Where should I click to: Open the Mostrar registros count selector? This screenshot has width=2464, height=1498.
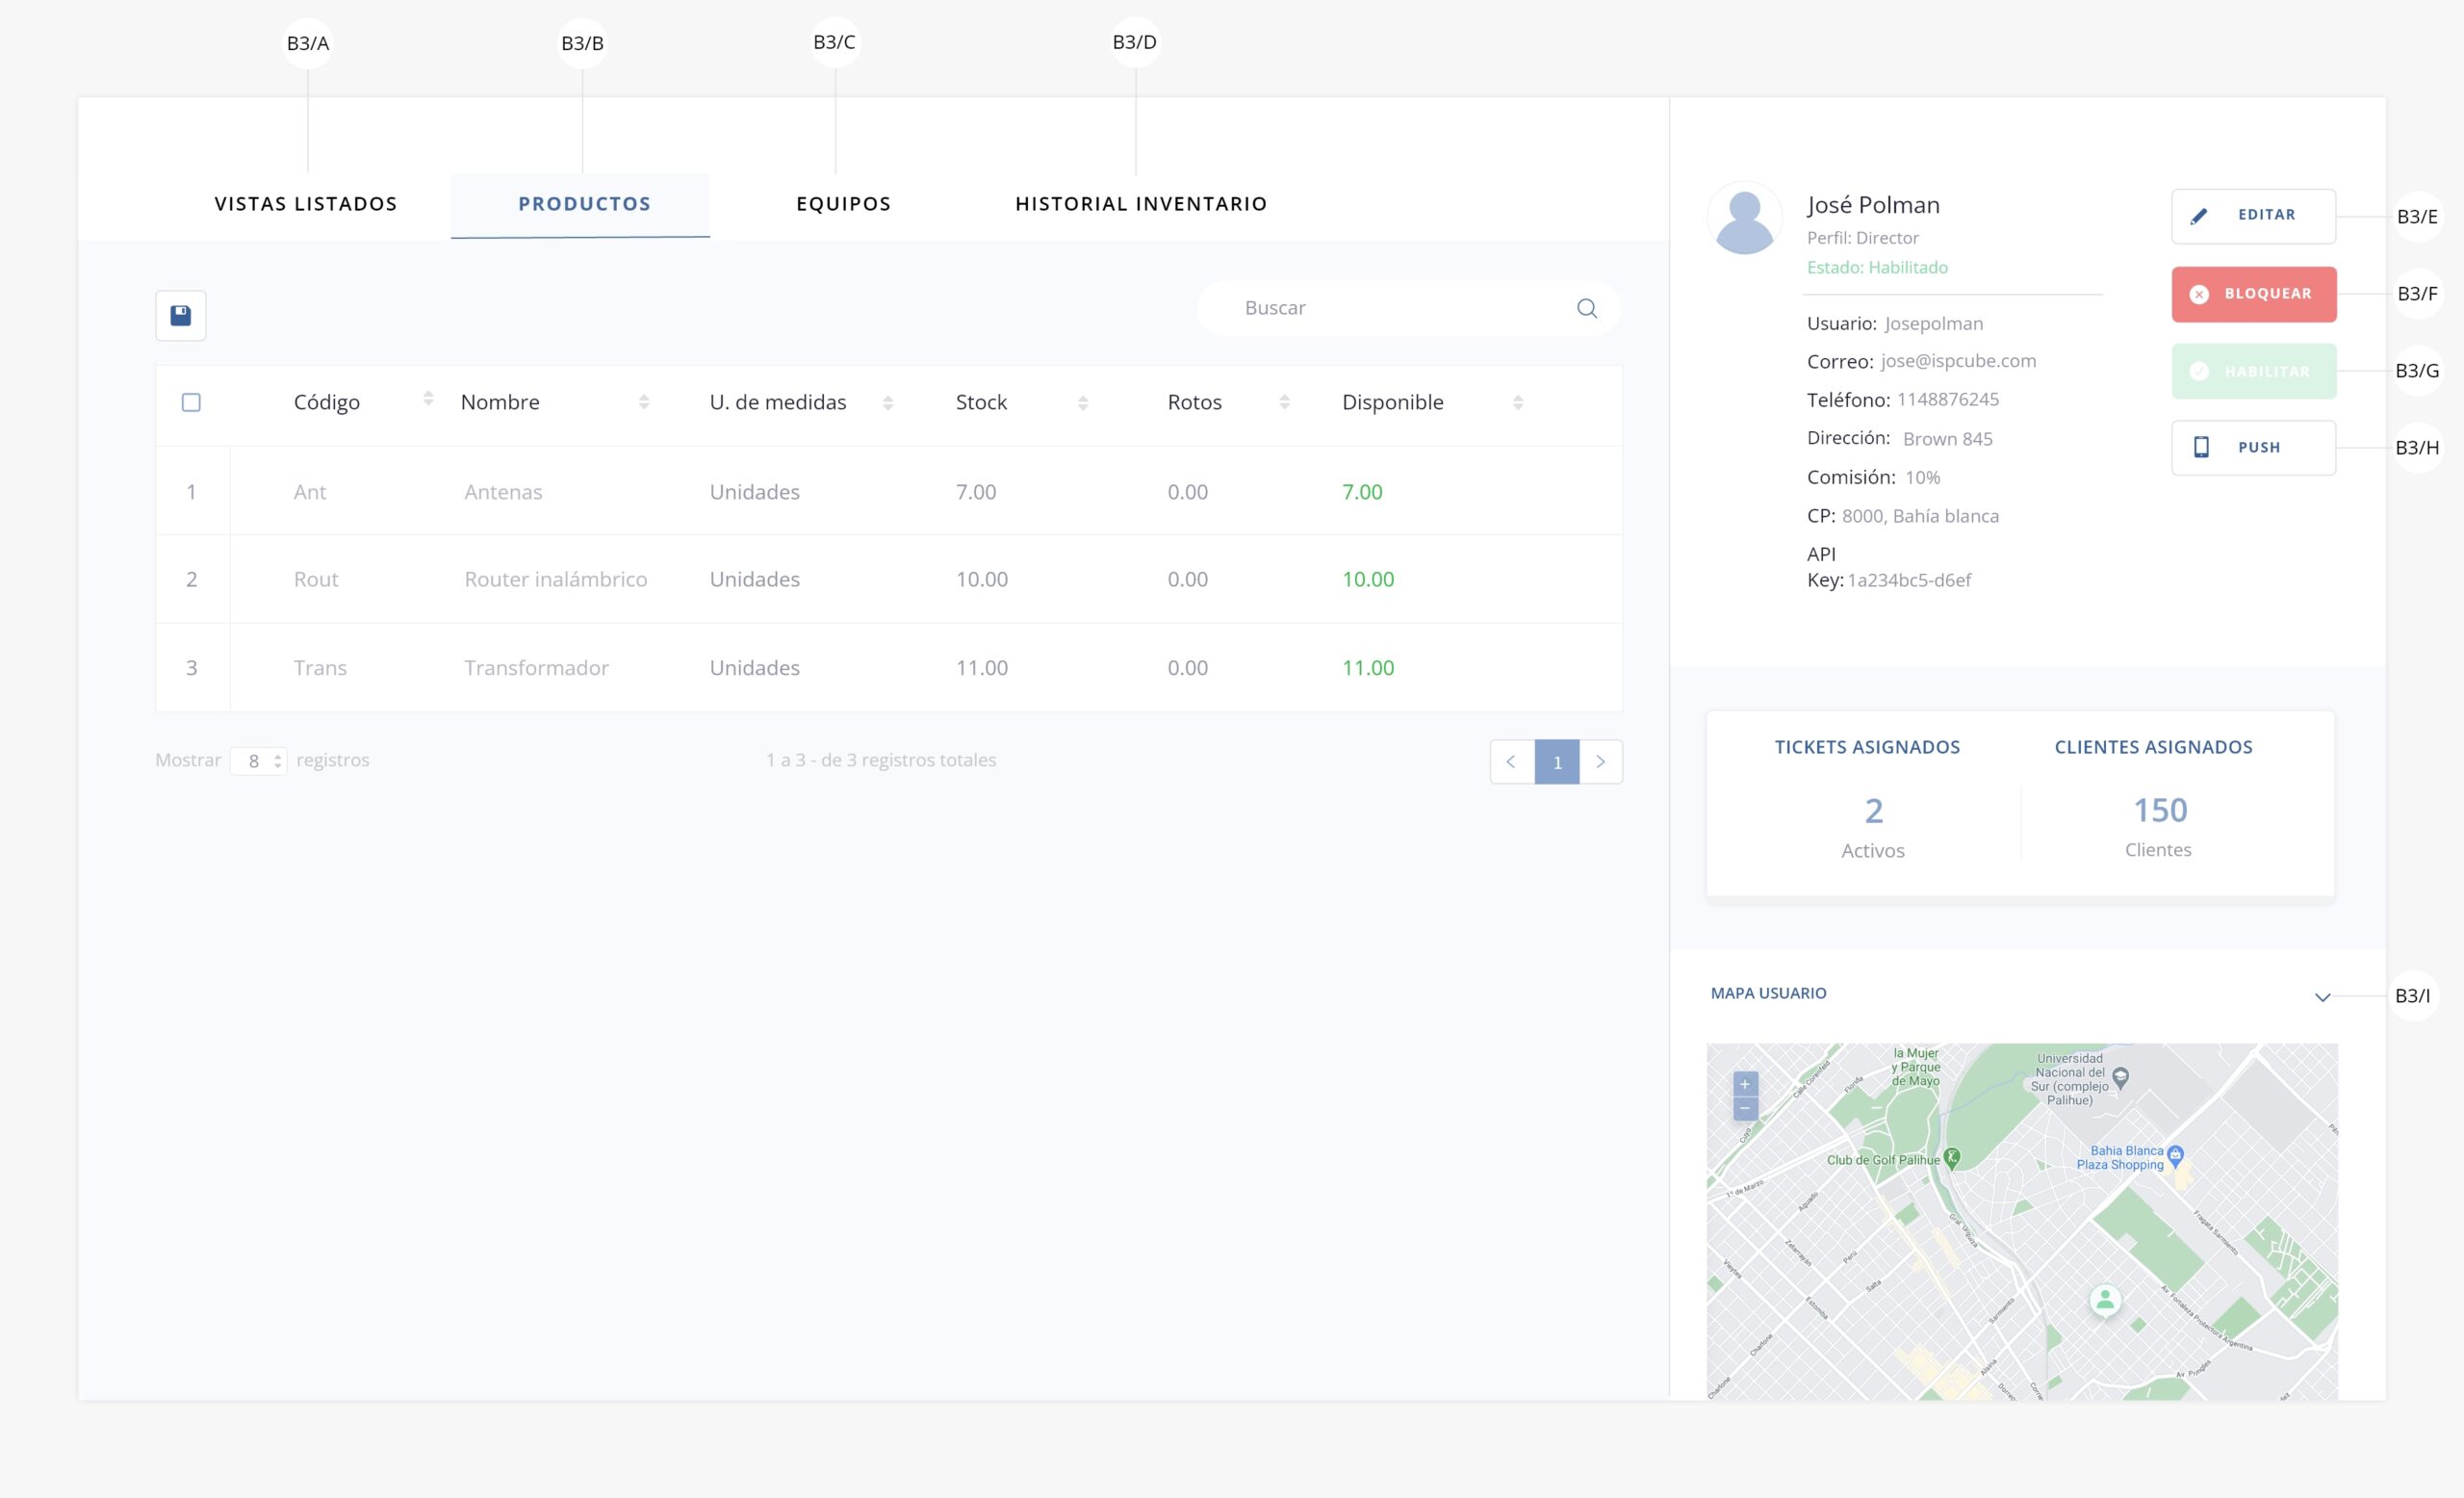point(259,761)
